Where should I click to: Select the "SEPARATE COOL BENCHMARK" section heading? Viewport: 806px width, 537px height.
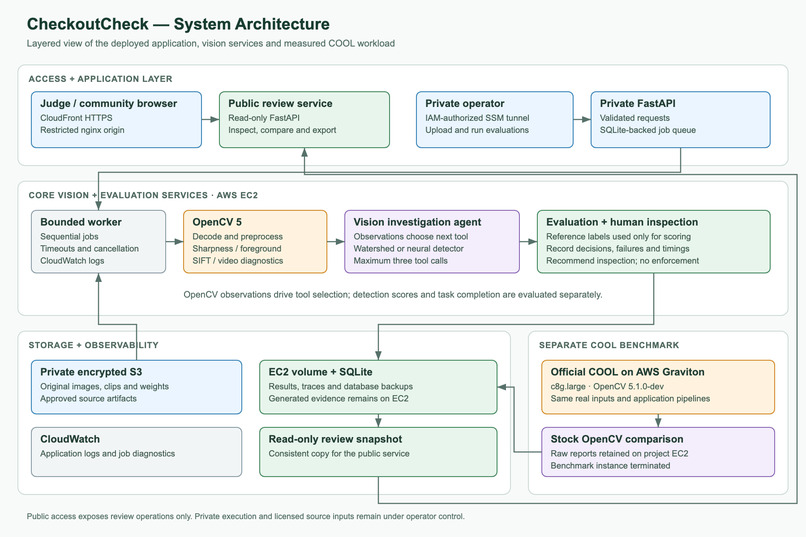coord(609,345)
